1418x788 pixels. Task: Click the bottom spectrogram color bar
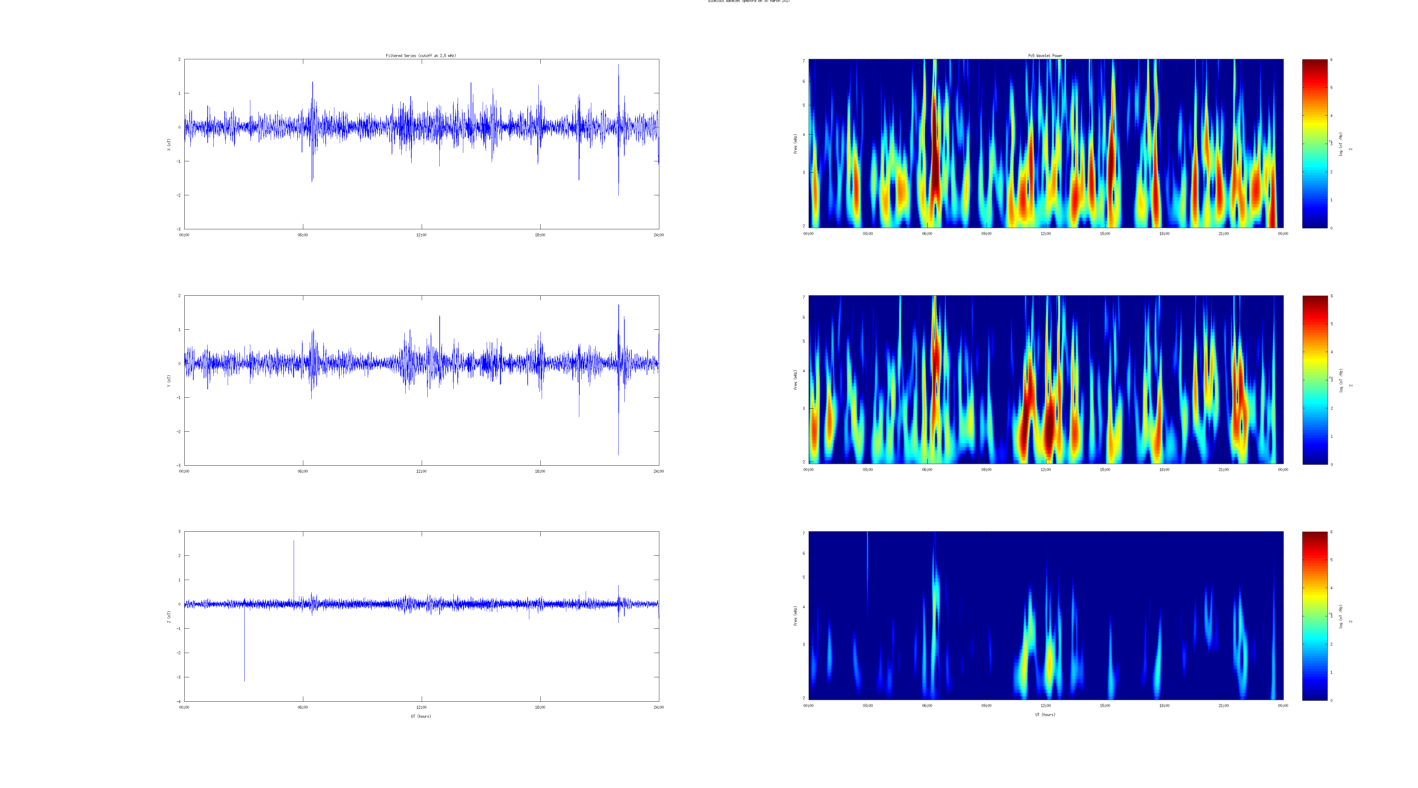1315,616
